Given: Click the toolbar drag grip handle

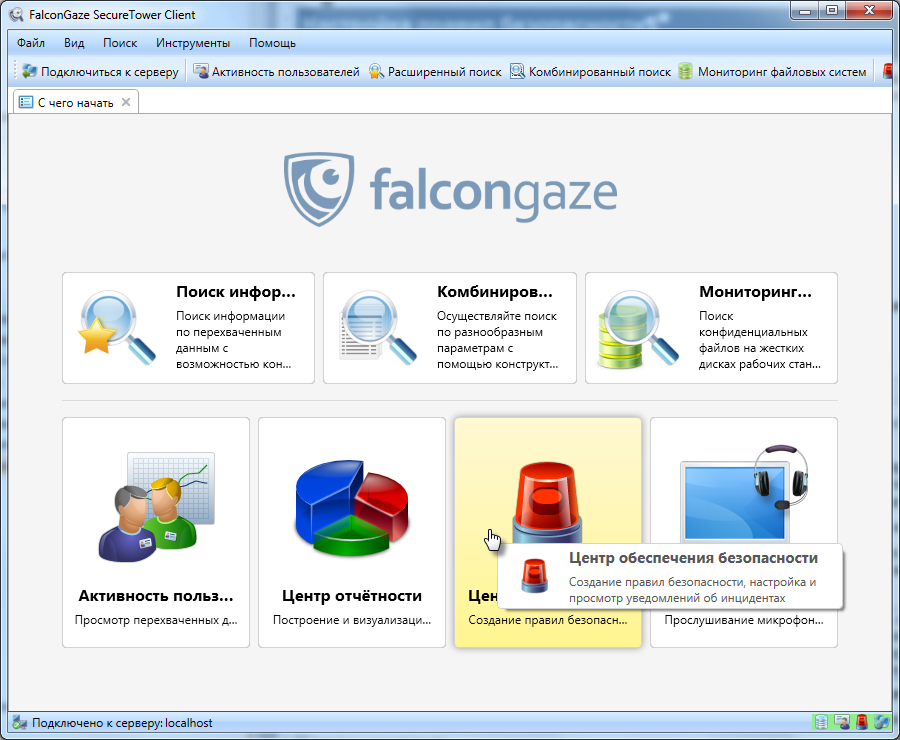Looking at the screenshot, I should (x=15, y=72).
